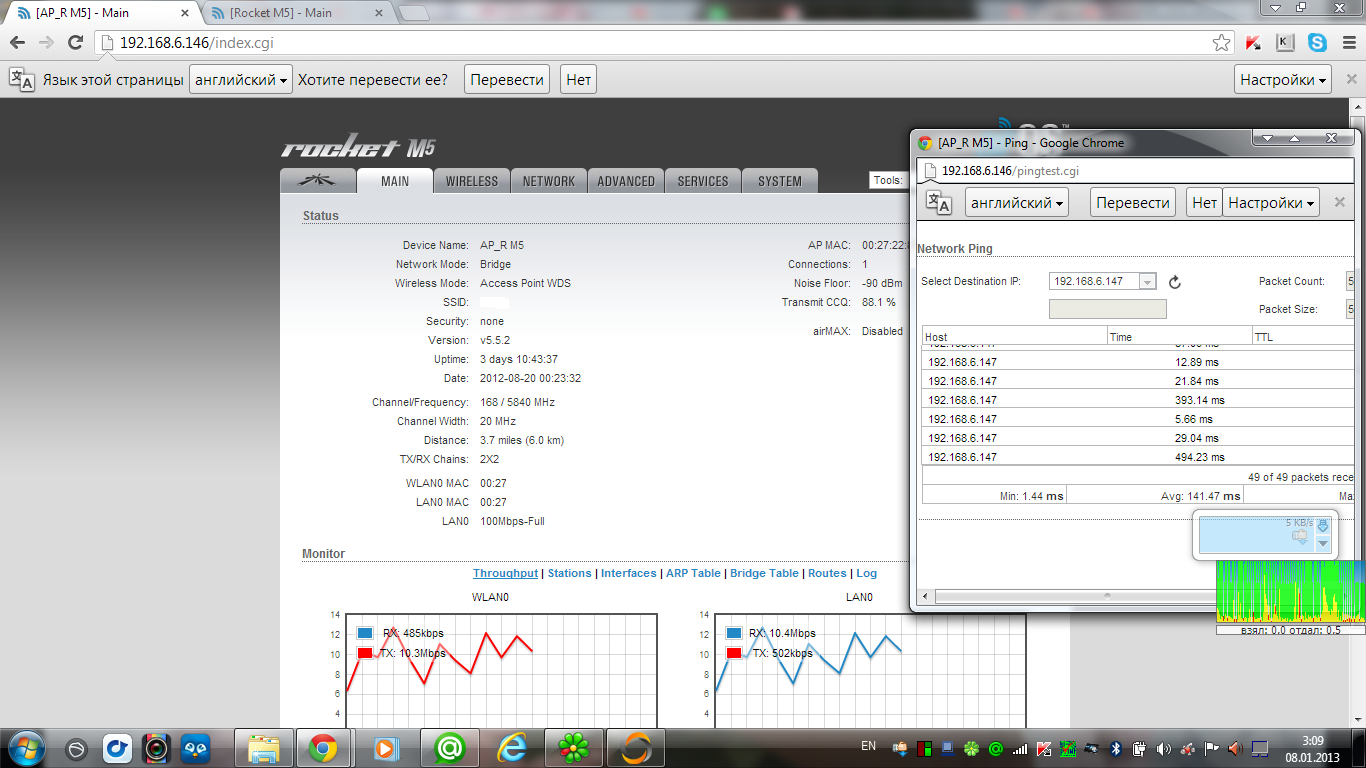Click Нет in the Ping window translate bar

click(1204, 203)
